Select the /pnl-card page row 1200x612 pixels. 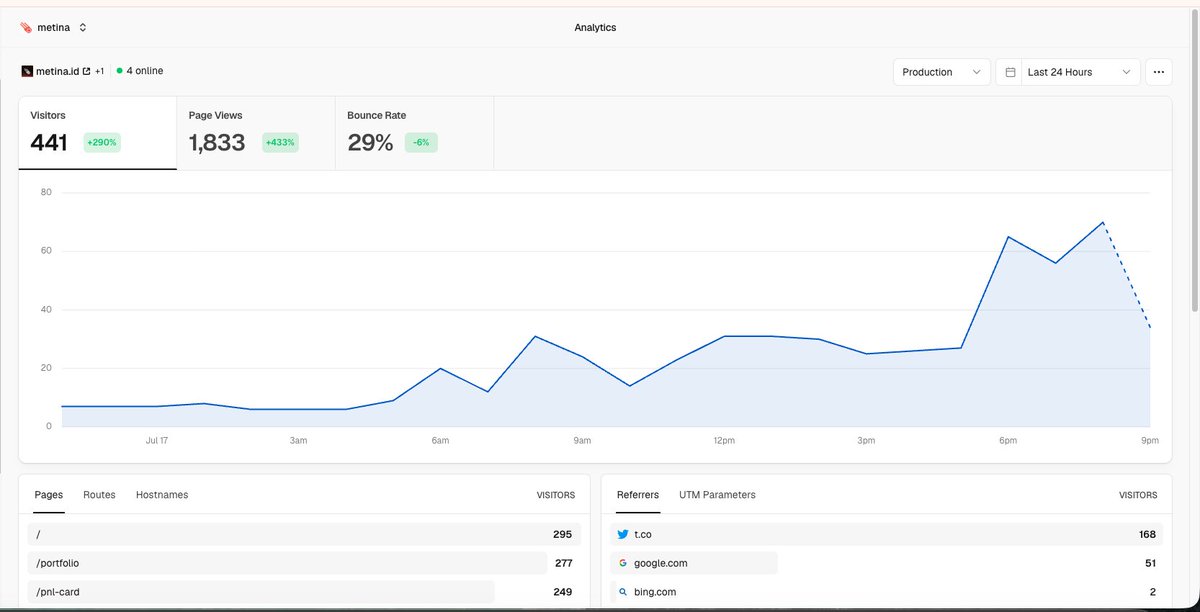click(304, 592)
